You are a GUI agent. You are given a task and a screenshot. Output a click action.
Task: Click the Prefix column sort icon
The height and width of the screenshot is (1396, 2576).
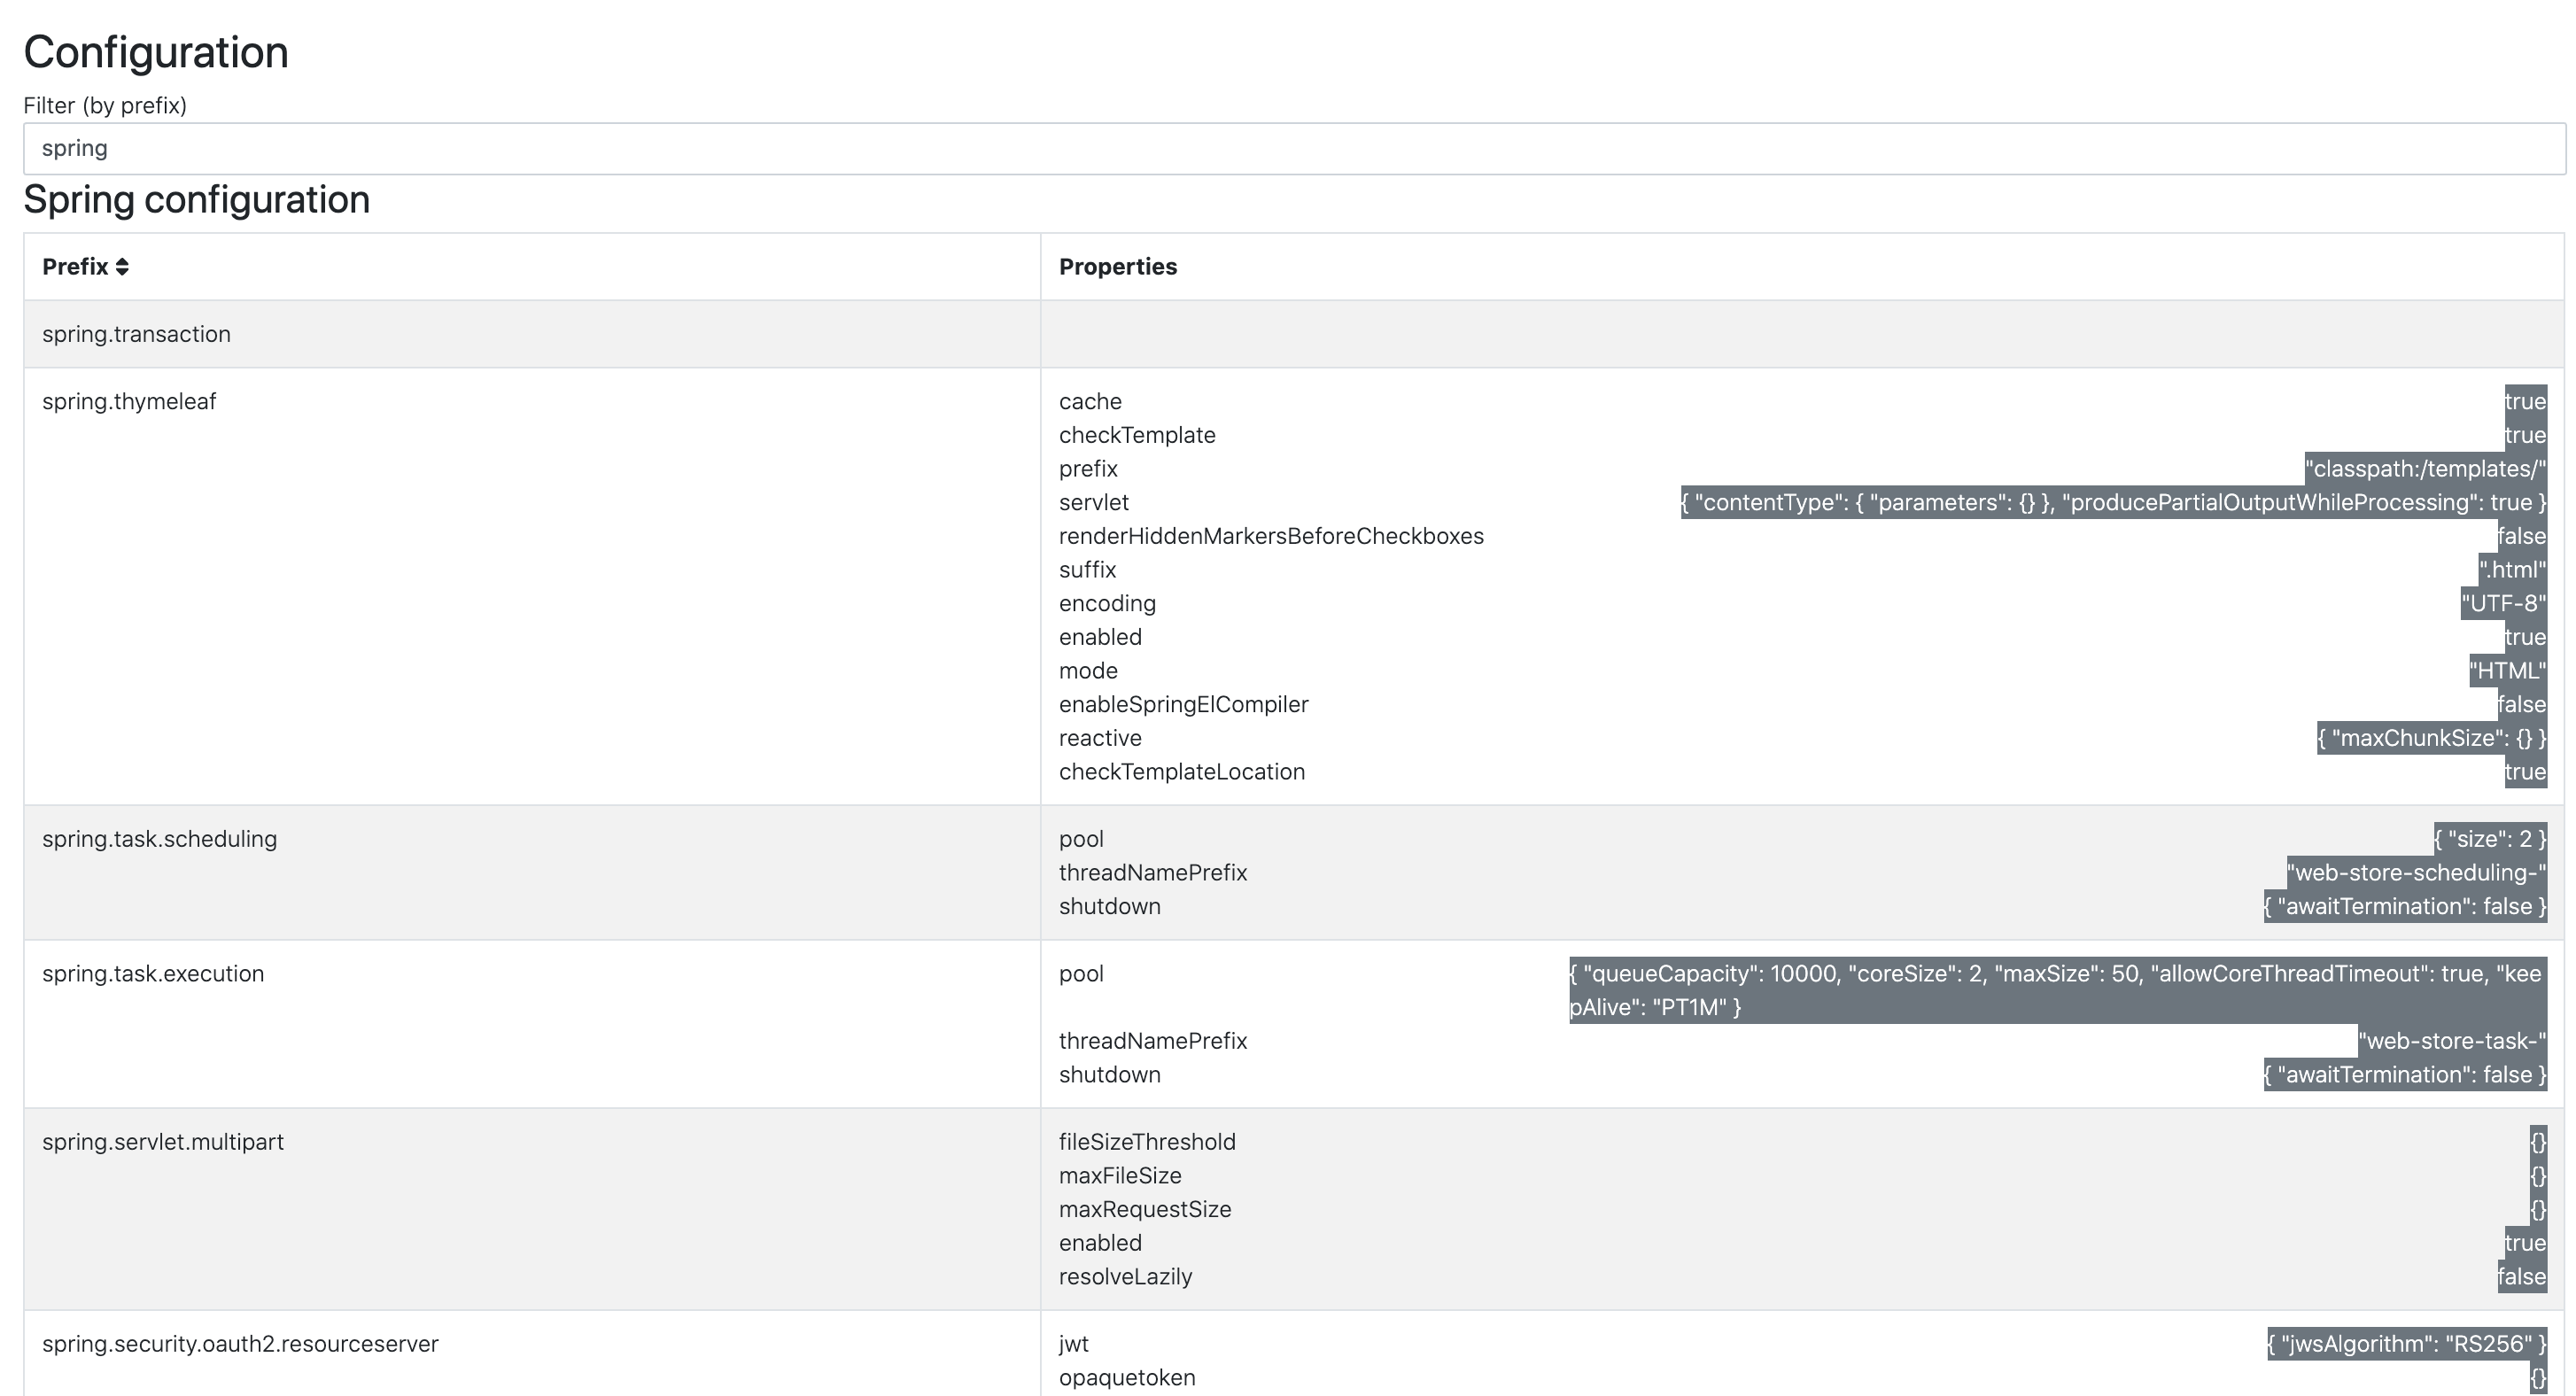tap(122, 267)
